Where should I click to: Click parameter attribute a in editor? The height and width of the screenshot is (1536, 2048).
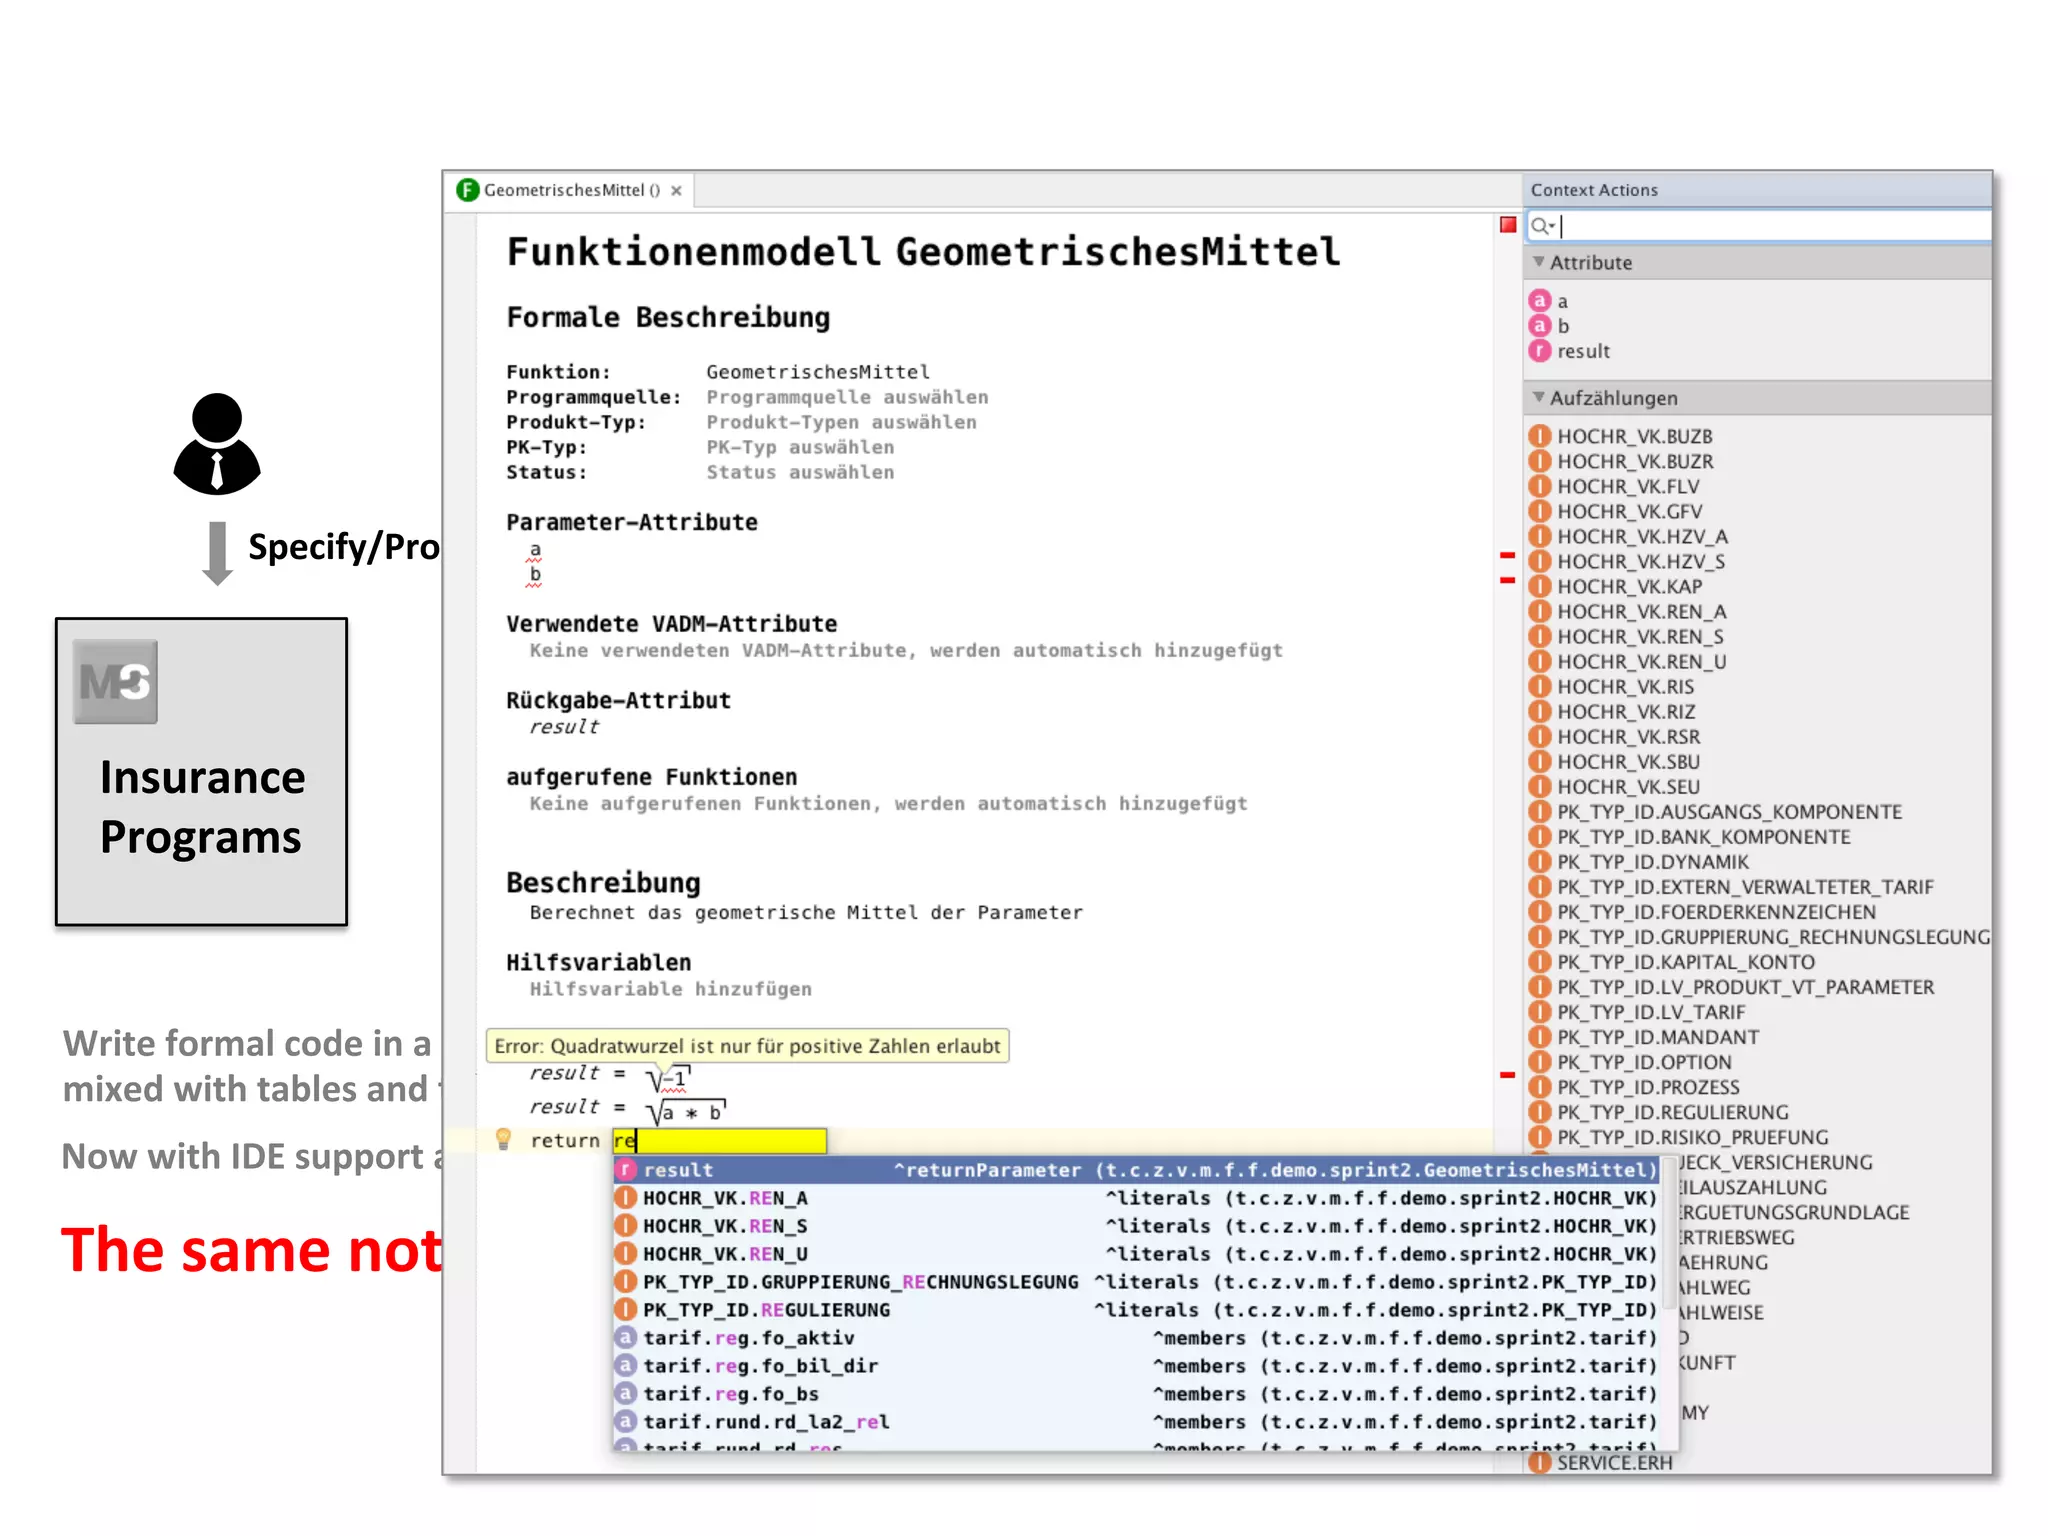click(535, 550)
